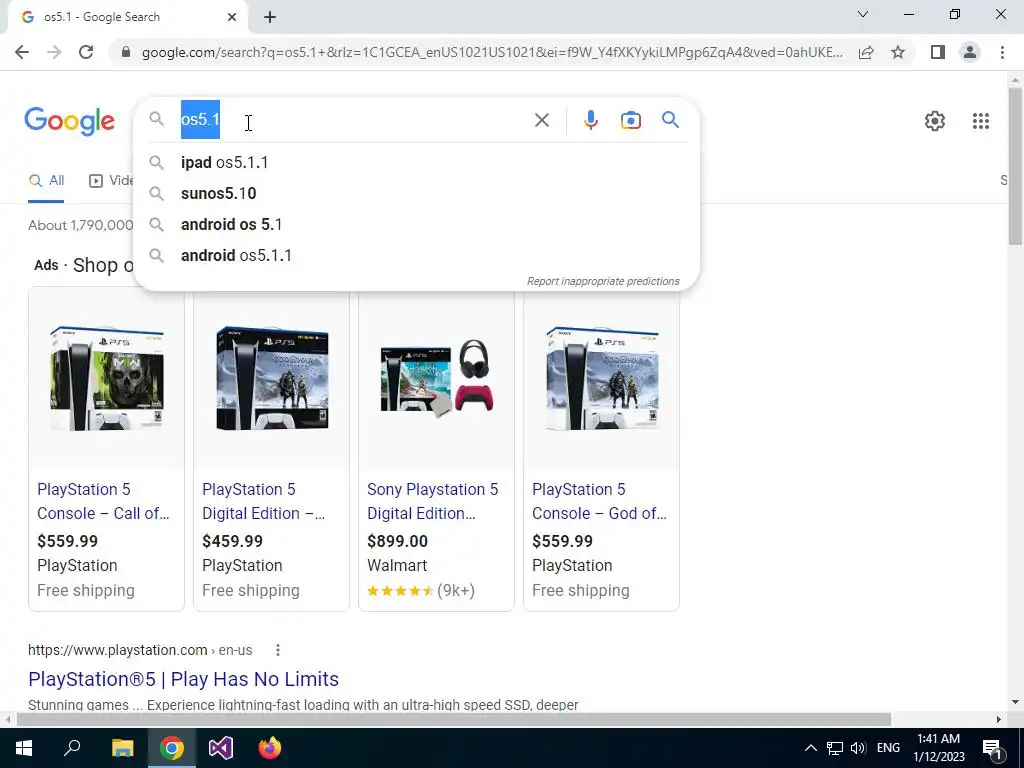Open 'PlayStation 5 Console – God of...' link

click(x=600, y=501)
